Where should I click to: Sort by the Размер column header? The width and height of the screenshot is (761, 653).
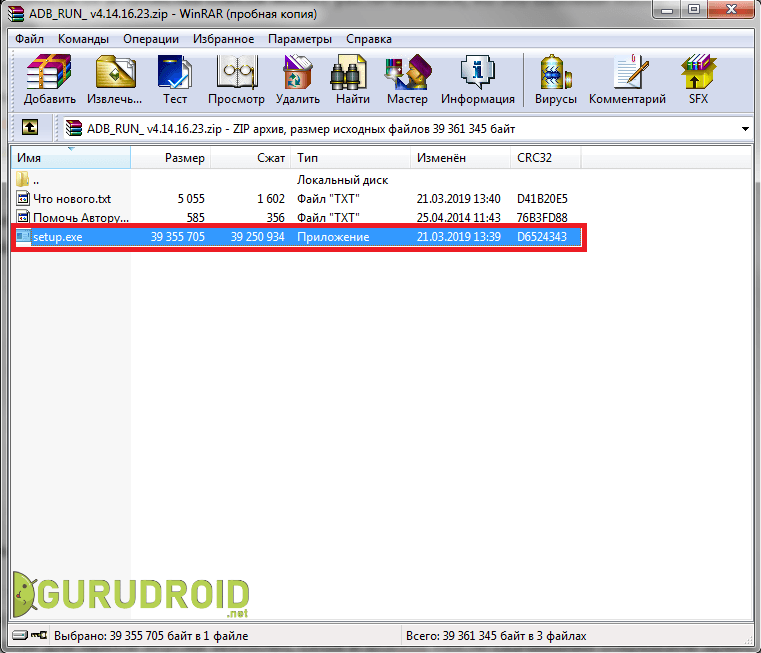[x=170, y=157]
